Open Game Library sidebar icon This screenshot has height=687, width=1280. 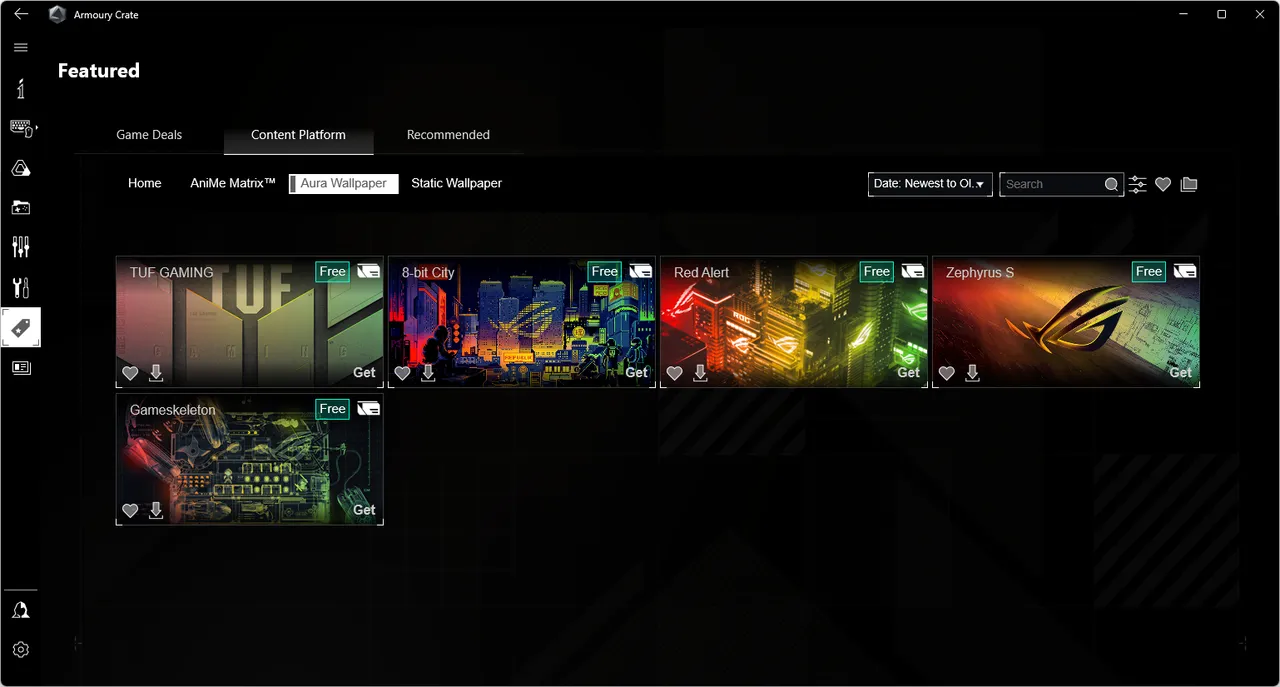coord(21,208)
